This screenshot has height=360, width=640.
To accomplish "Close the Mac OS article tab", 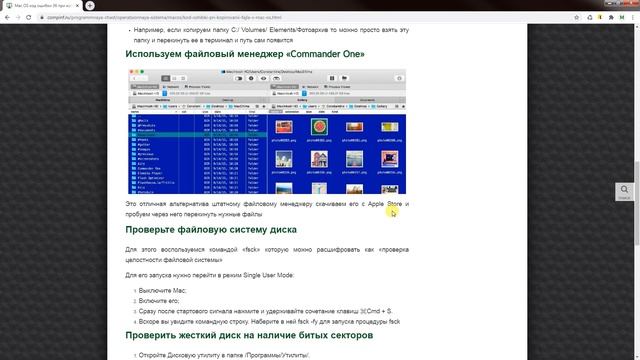I will [77, 6].
